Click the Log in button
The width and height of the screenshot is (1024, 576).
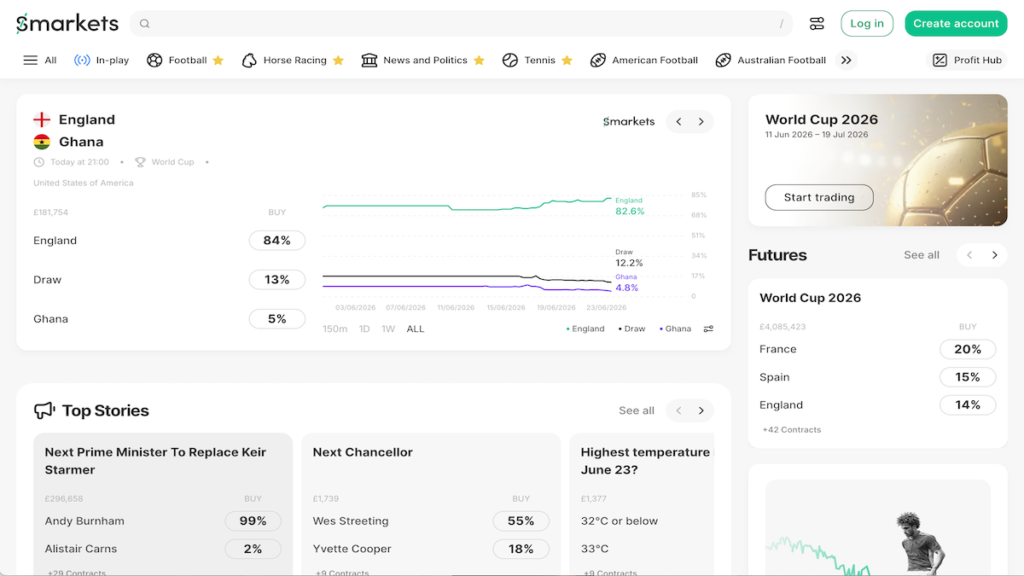(867, 24)
